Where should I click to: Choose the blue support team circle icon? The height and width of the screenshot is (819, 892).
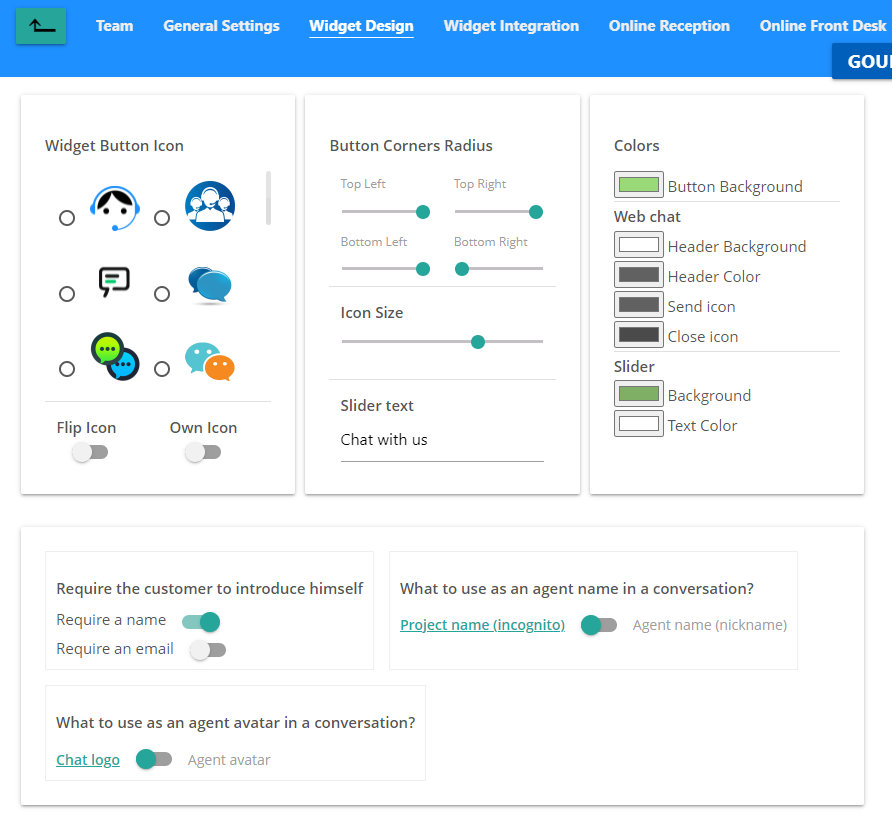point(162,218)
